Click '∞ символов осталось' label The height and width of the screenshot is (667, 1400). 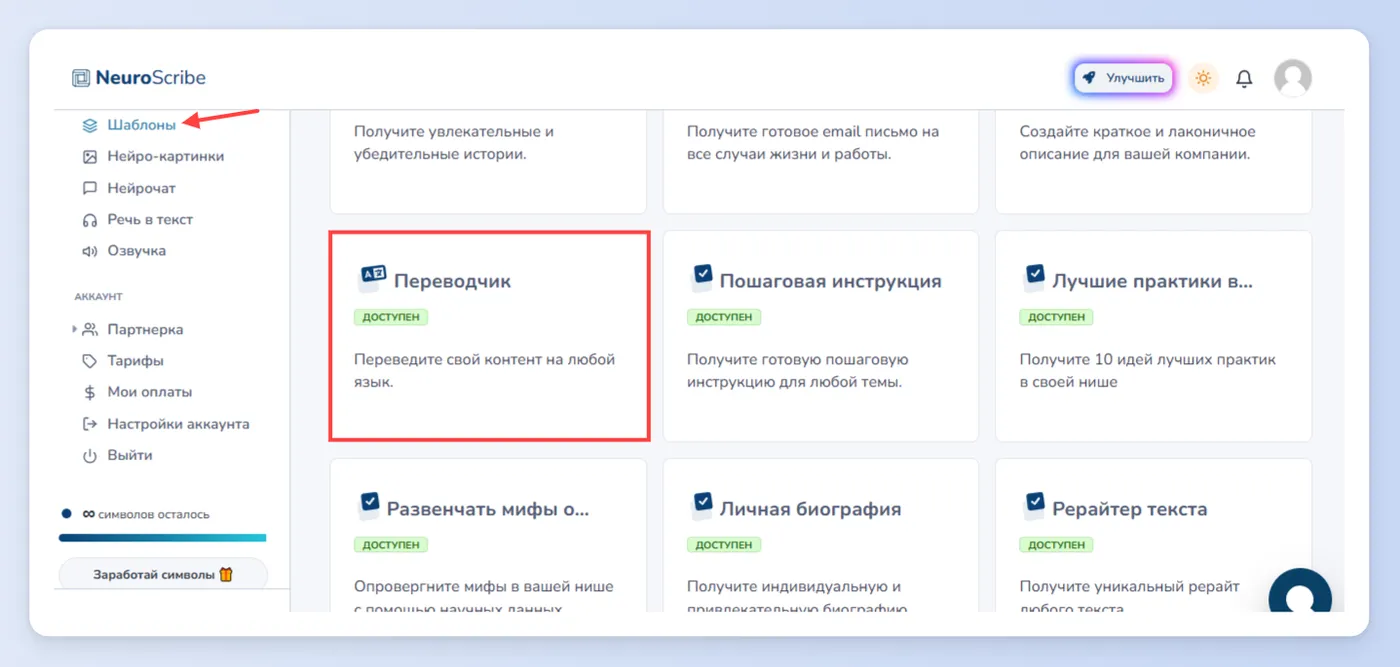[x=146, y=514]
